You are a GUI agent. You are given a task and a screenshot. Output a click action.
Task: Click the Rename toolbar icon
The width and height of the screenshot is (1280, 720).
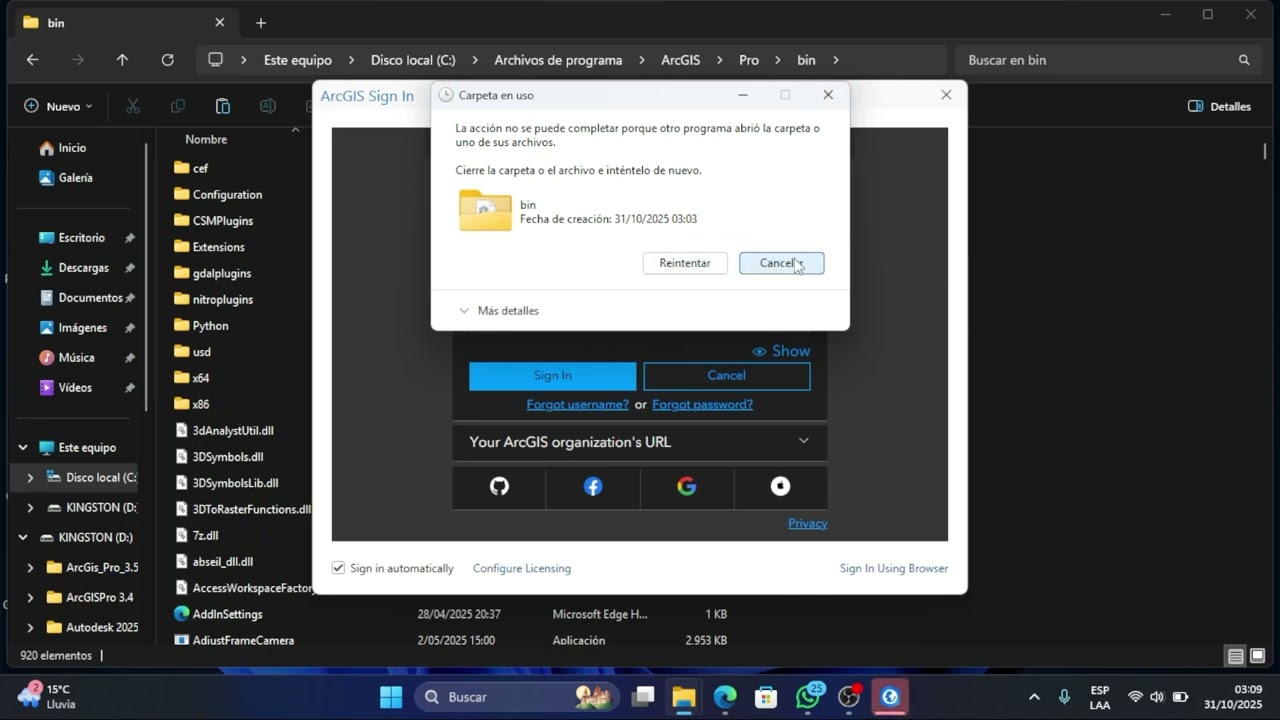268,106
